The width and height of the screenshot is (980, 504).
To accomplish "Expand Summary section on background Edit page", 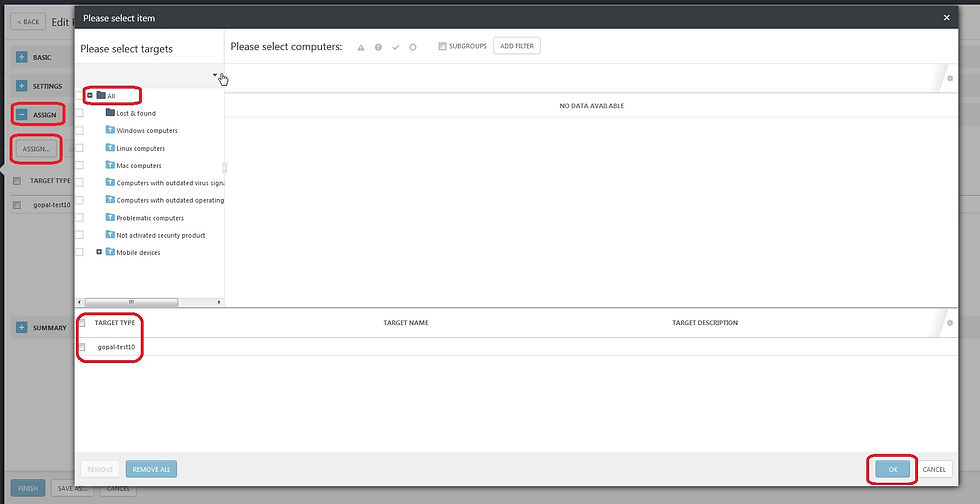I will point(22,328).
